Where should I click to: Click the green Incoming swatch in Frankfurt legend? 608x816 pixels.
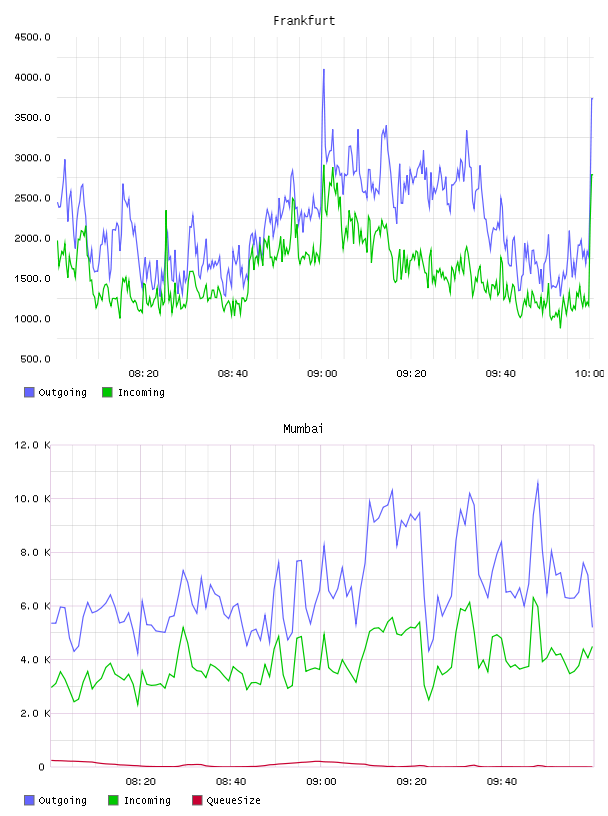tap(107, 392)
